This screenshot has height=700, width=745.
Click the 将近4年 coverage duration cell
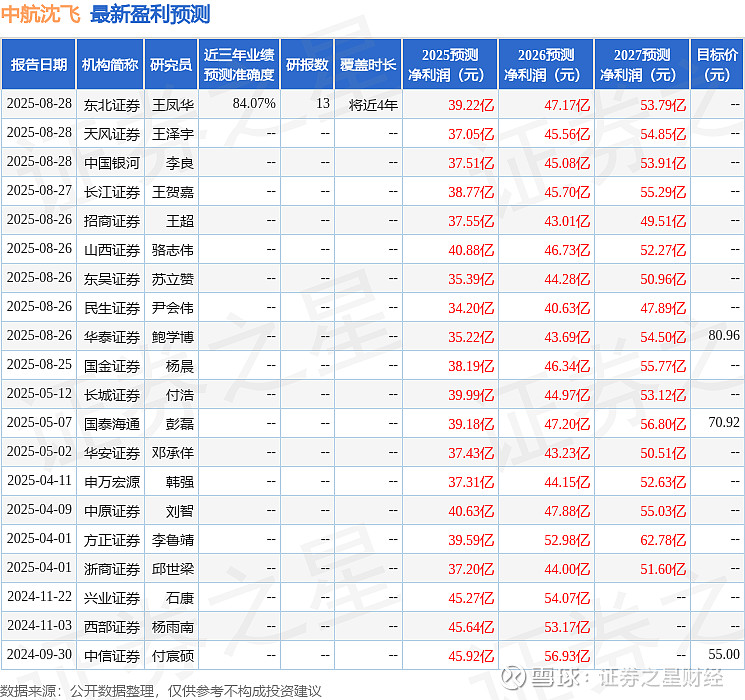tap(373, 104)
